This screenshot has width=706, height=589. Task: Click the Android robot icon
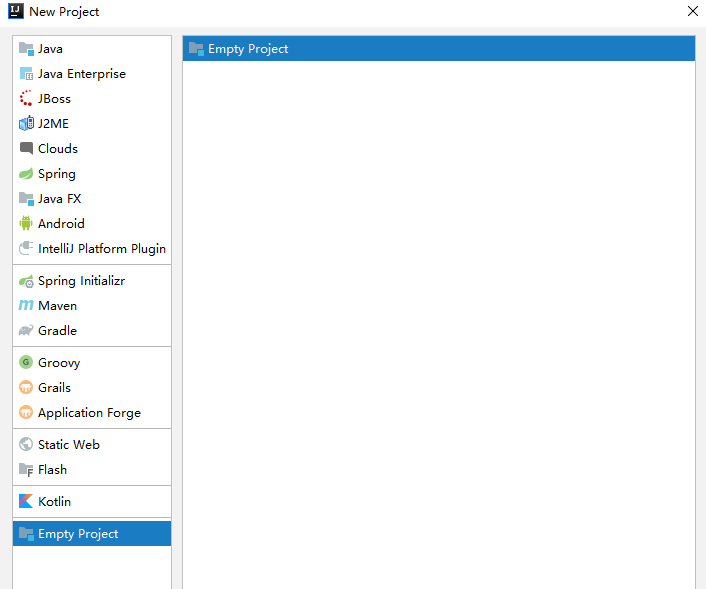pyautogui.click(x=26, y=224)
